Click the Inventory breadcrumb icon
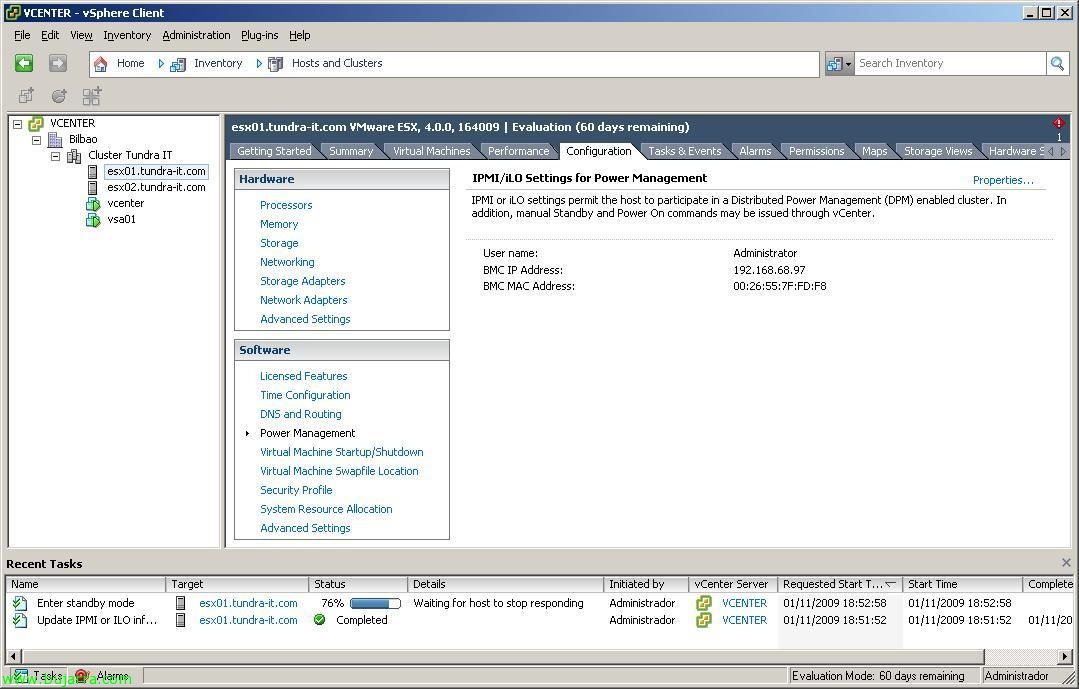 point(178,64)
